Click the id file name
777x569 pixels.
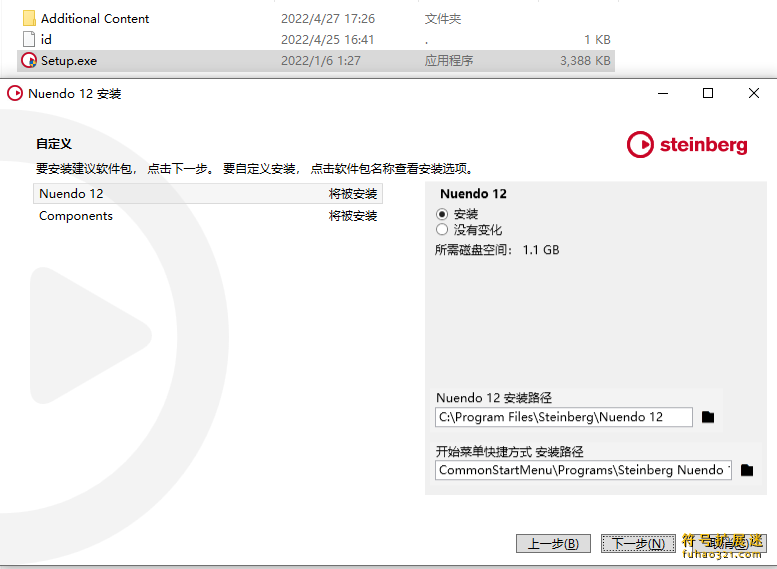46,39
